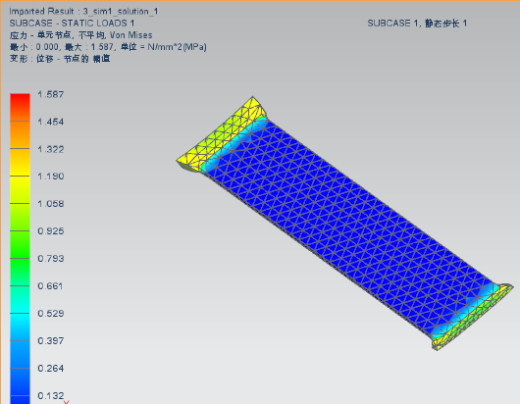Select the 'SUBCASE - STATIC LOADS 1' text line
This screenshot has width=520, height=404.
point(72,23)
